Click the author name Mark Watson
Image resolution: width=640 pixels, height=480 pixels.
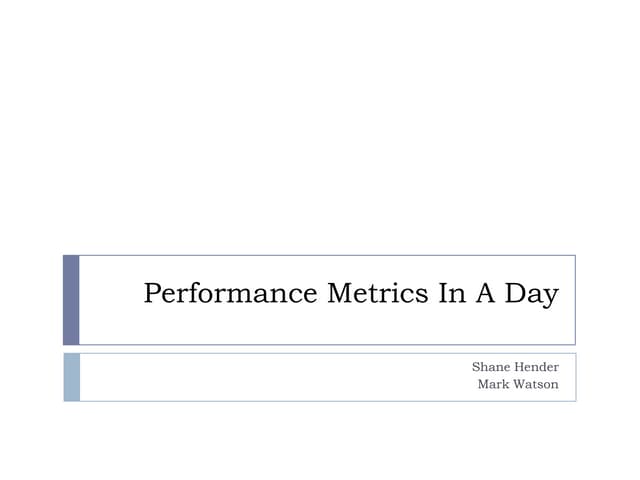tap(518, 385)
